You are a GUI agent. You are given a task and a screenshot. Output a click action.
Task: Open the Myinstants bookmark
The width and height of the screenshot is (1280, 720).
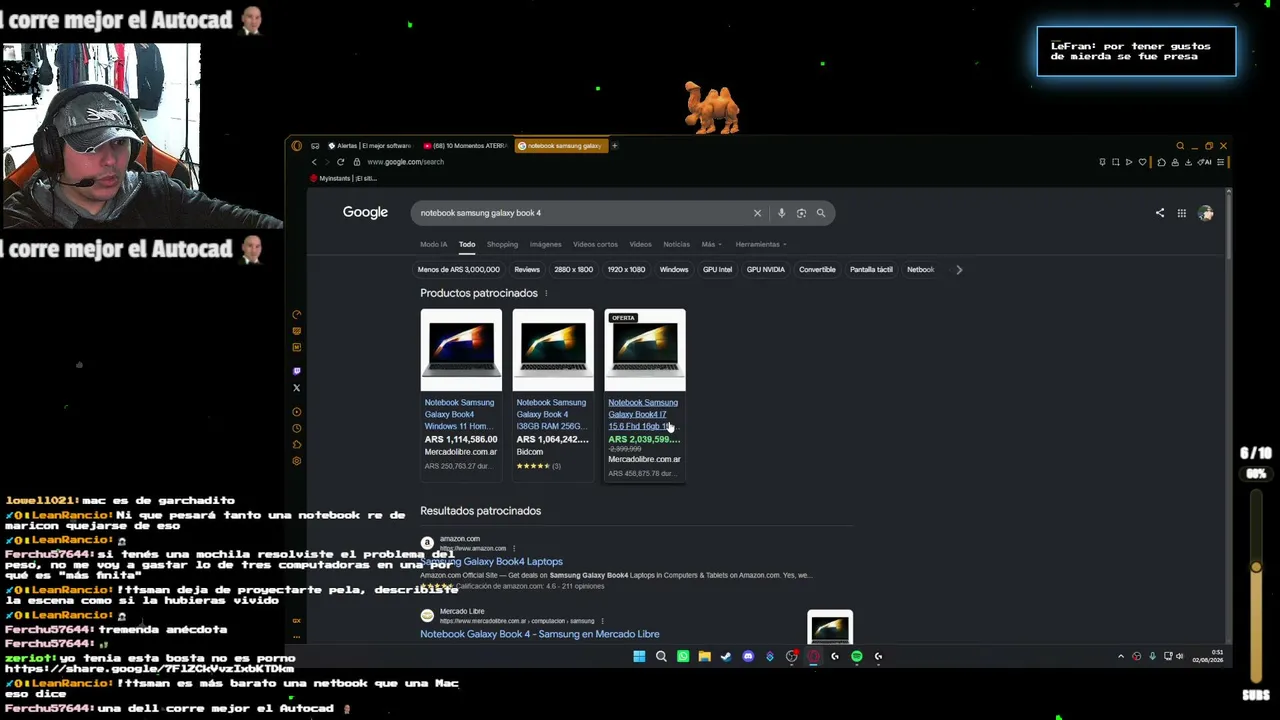tap(343, 178)
